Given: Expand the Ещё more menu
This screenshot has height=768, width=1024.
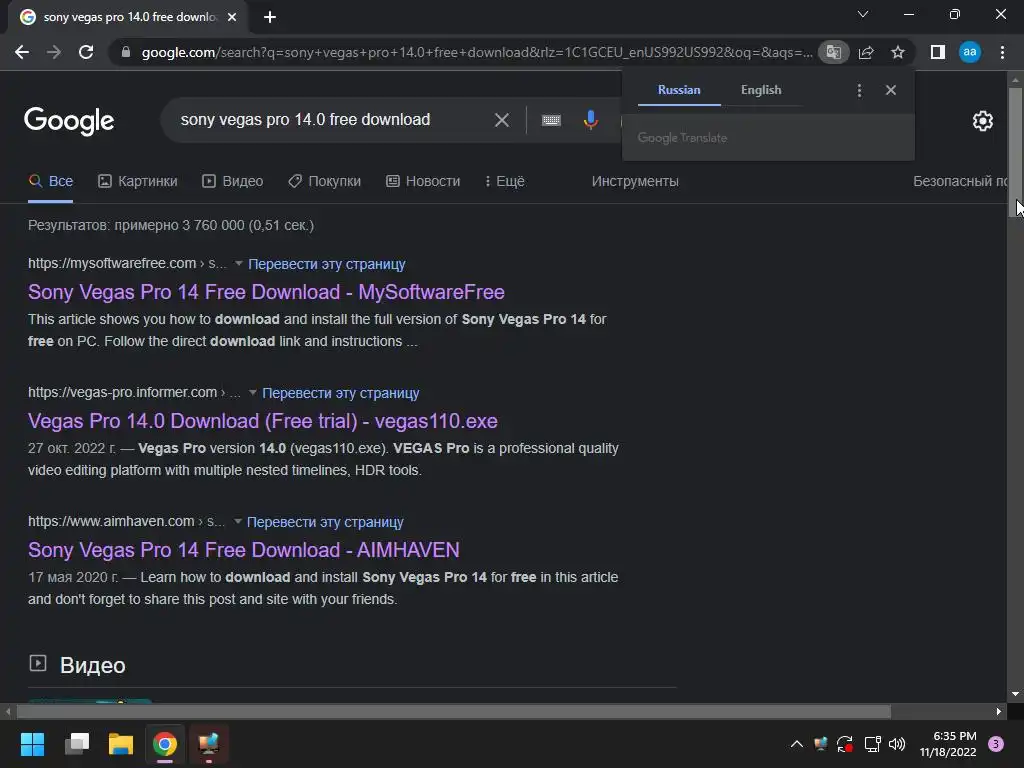Looking at the screenshot, I should click(505, 181).
